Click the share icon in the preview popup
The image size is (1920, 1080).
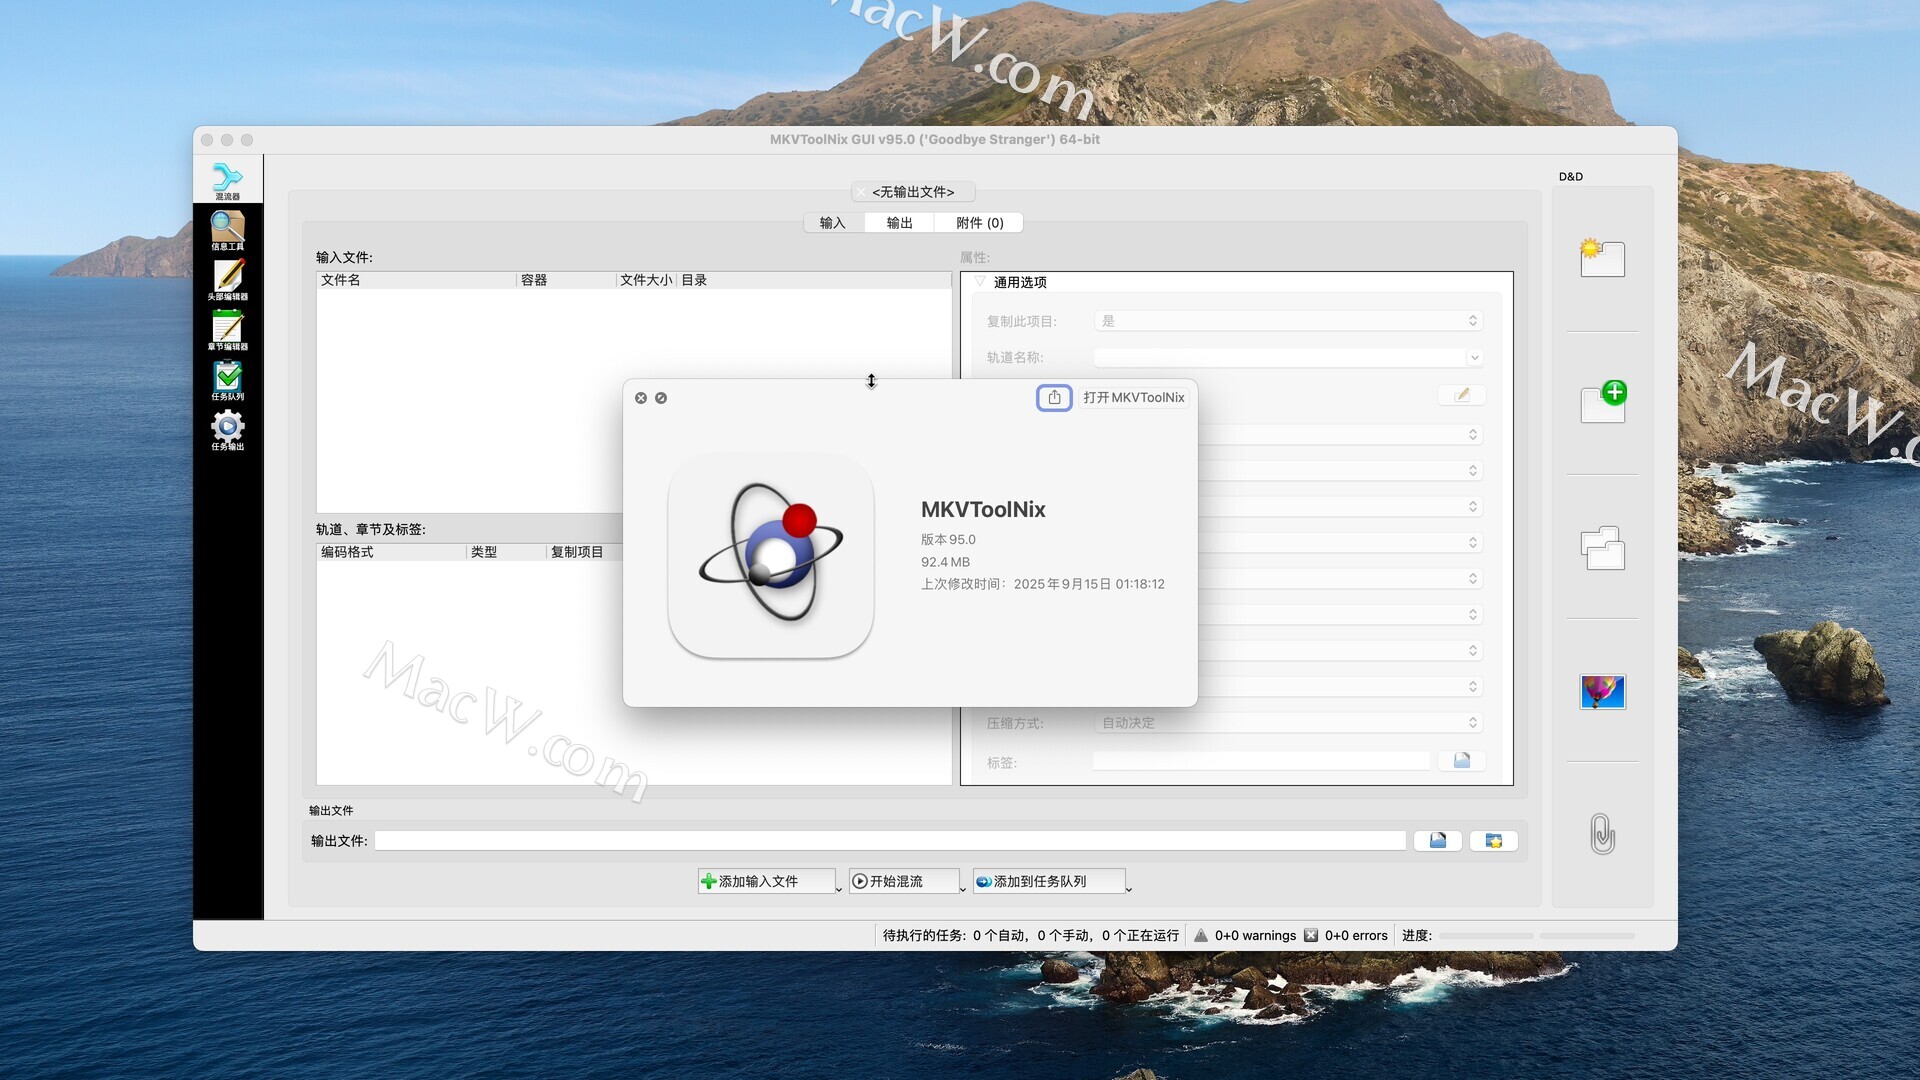coord(1054,397)
